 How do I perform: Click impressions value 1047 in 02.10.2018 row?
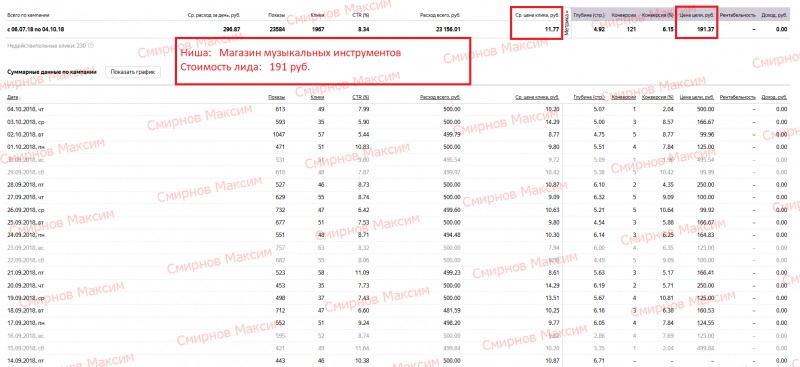point(279,135)
